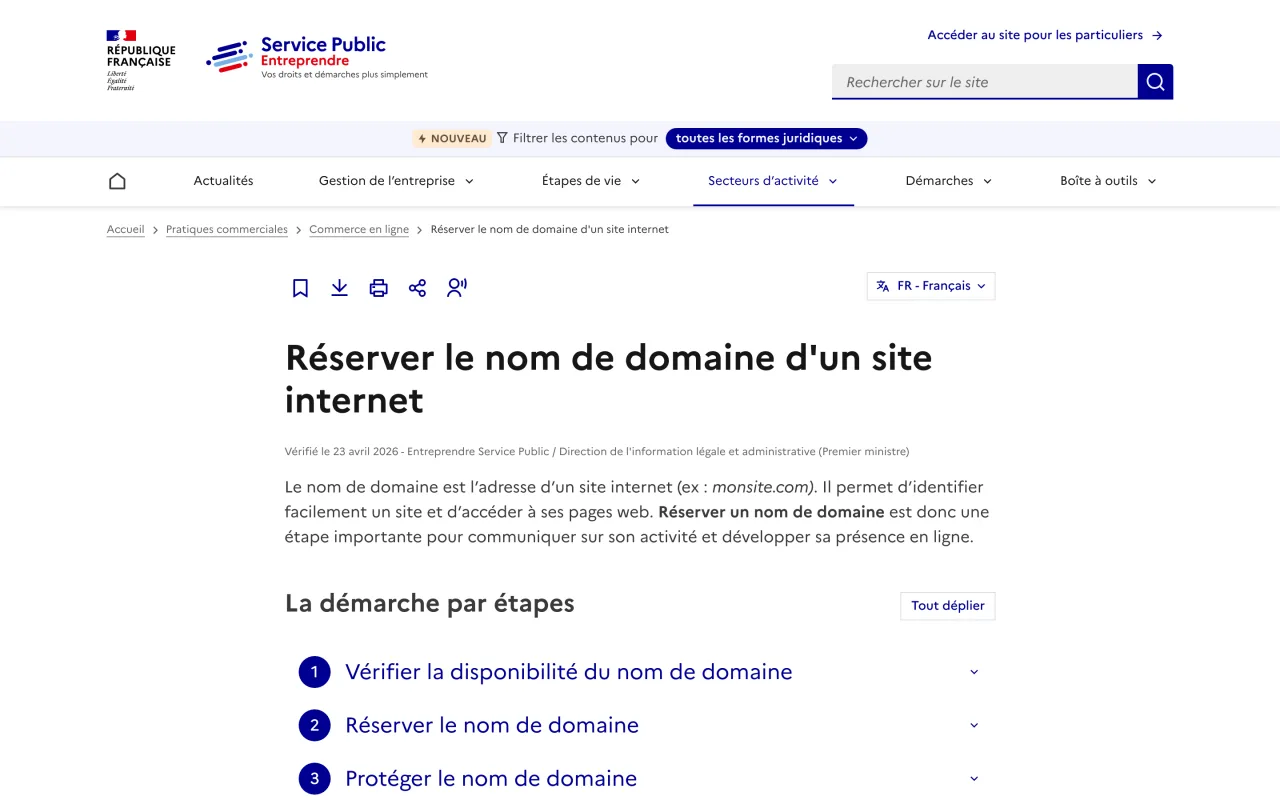This screenshot has width=1280, height=800.
Task: Open the 'Pratiques commerciales' breadcrumb link
Action: [x=227, y=230]
